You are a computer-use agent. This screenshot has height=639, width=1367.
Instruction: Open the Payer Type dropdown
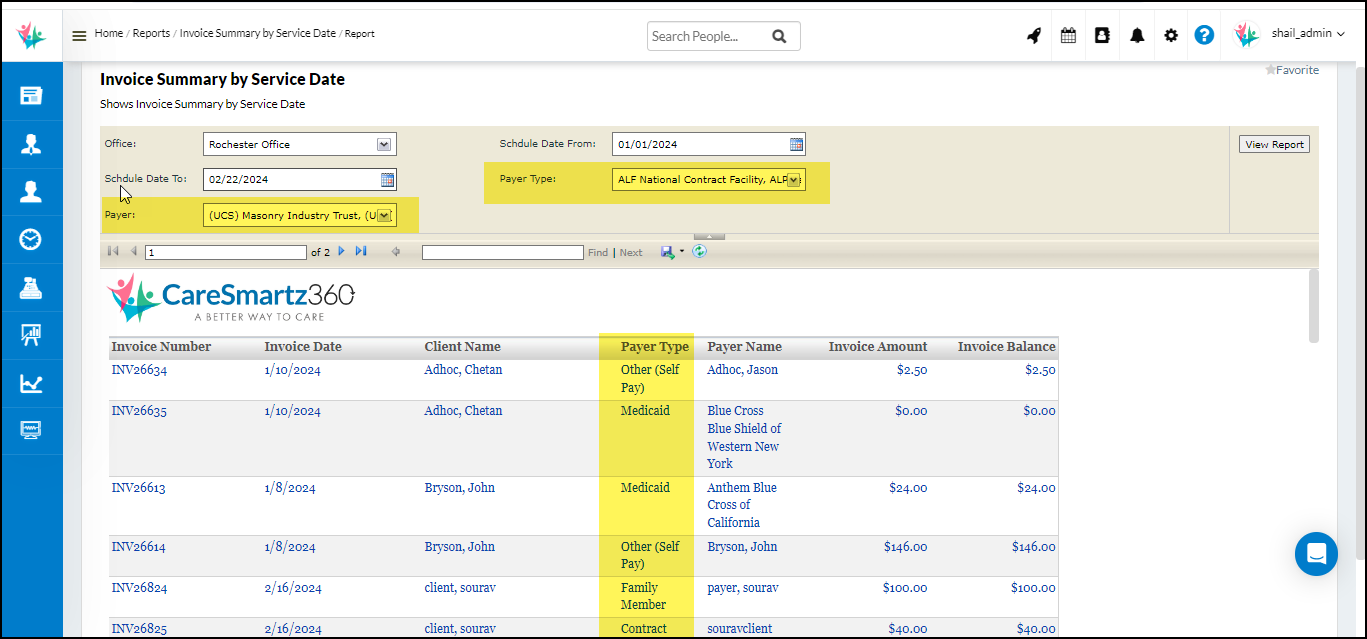(793, 180)
